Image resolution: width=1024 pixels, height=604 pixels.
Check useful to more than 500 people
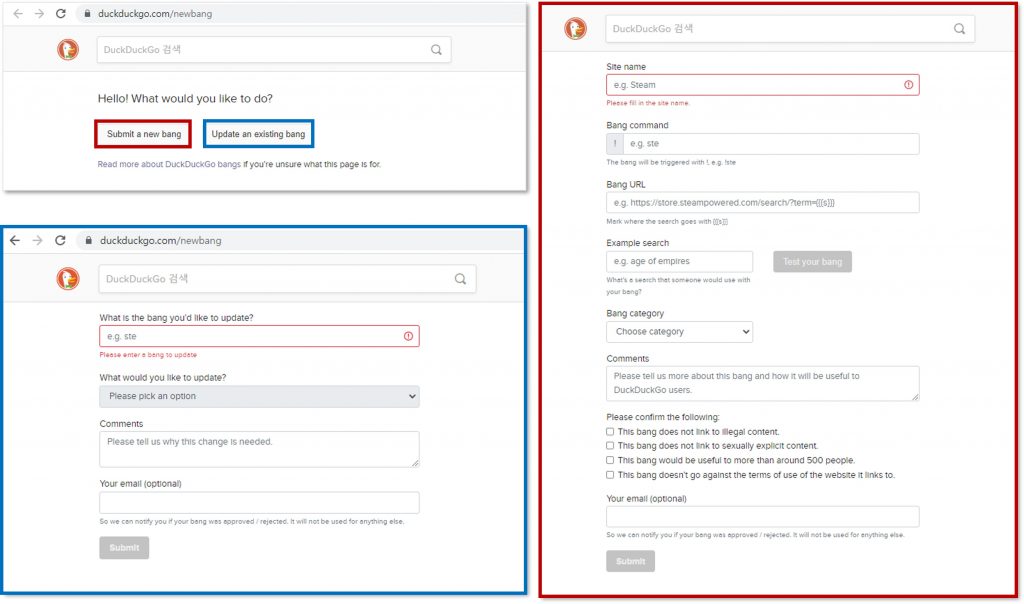[610, 460]
